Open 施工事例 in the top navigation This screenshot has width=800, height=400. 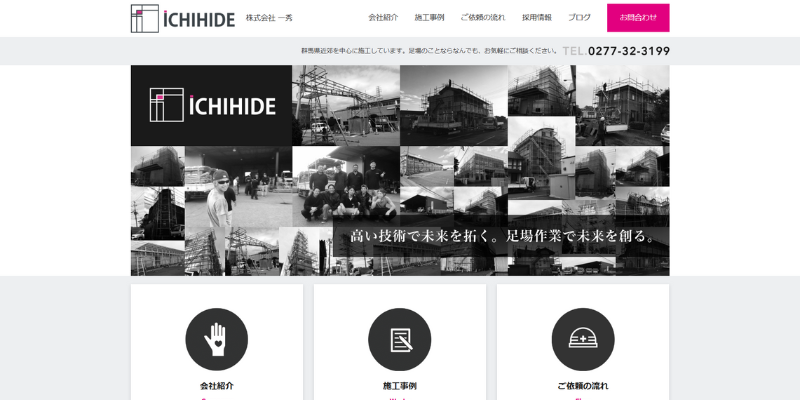point(430,18)
